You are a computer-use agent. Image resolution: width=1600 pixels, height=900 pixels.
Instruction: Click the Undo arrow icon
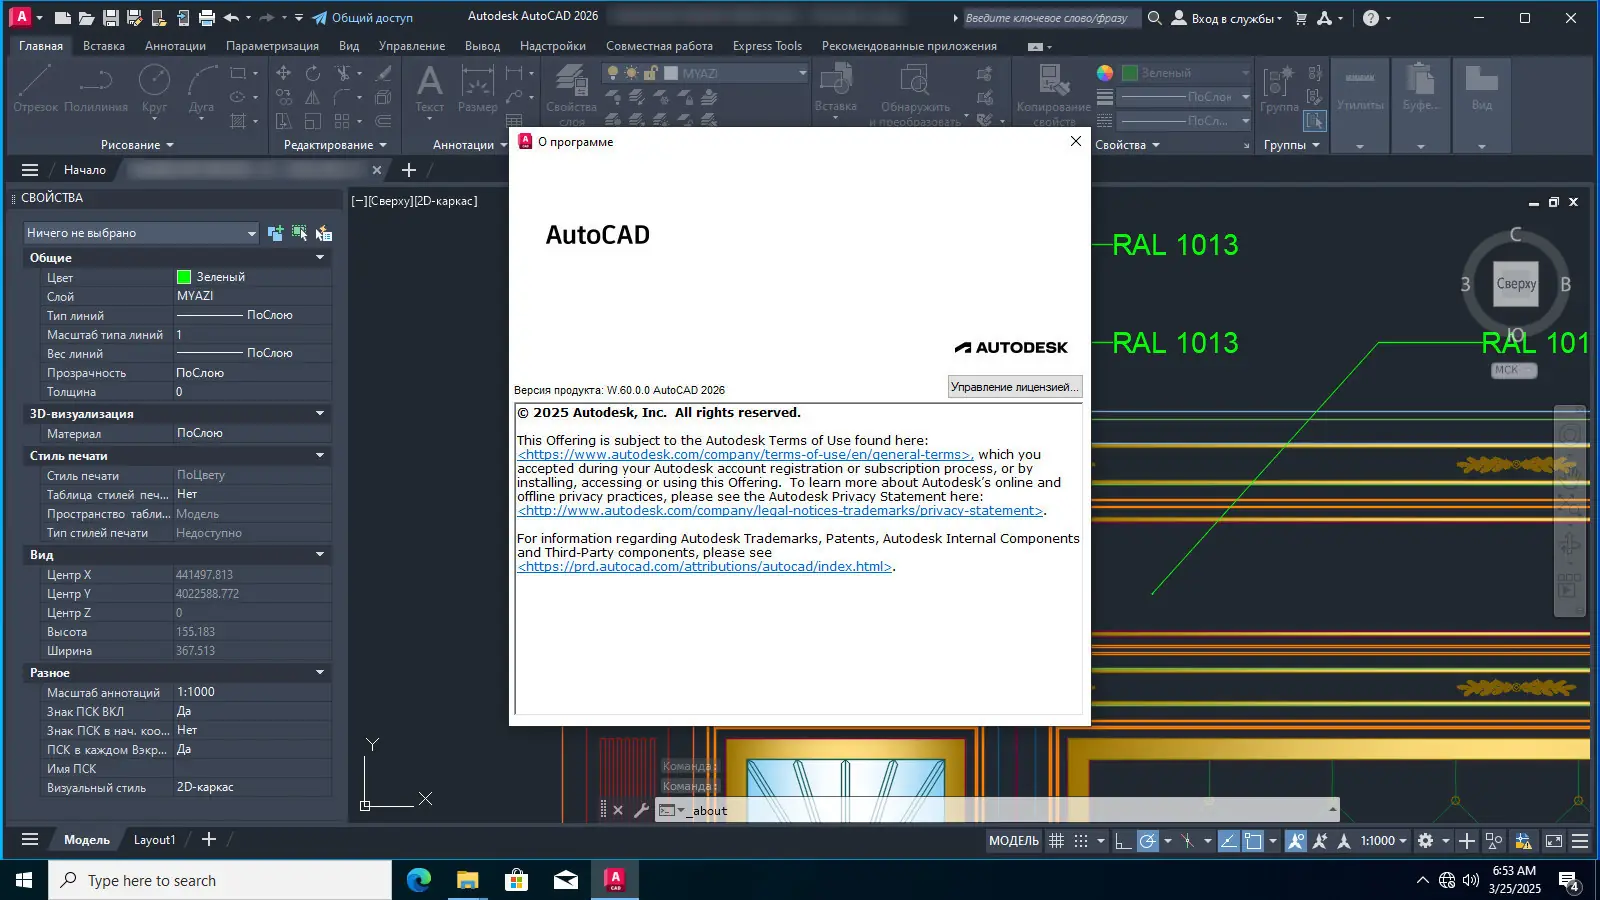point(231,18)
